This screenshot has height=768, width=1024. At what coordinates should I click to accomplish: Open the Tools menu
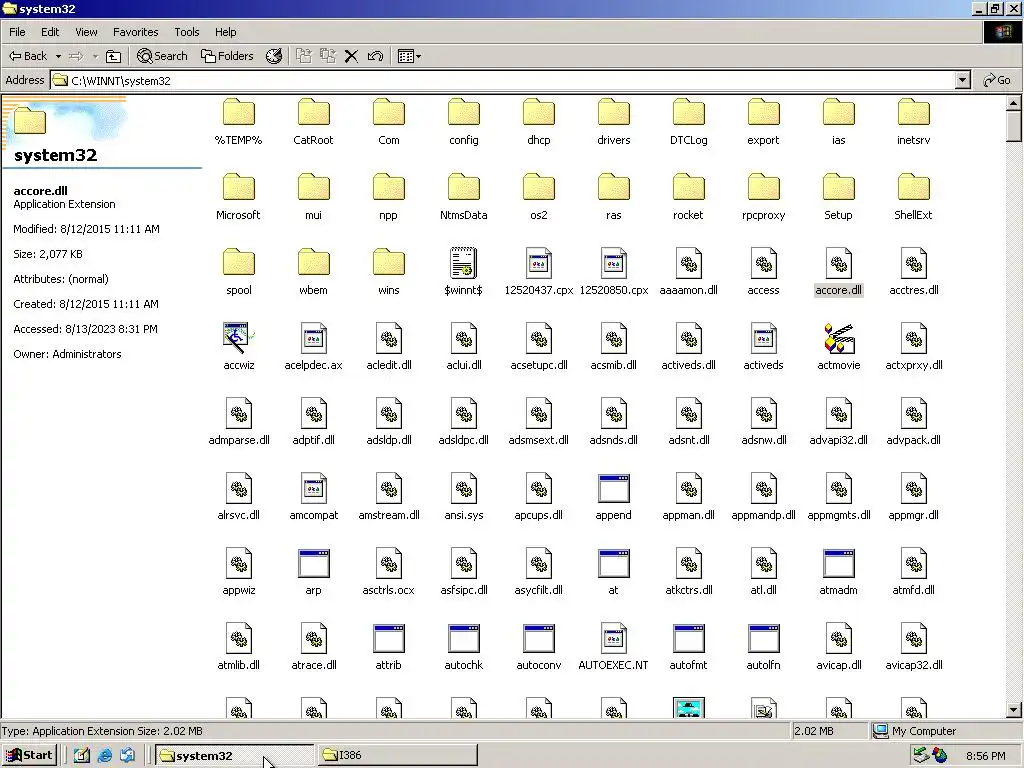tap(187, 32)
